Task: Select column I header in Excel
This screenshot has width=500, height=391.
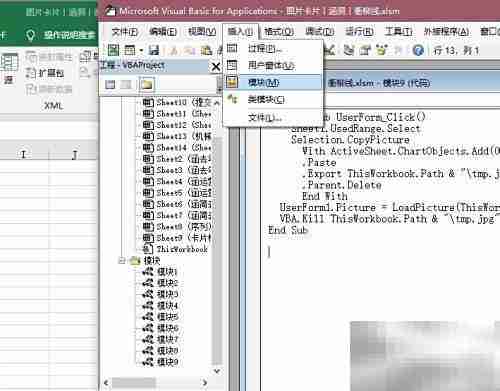Action: (x=24, y=155)
